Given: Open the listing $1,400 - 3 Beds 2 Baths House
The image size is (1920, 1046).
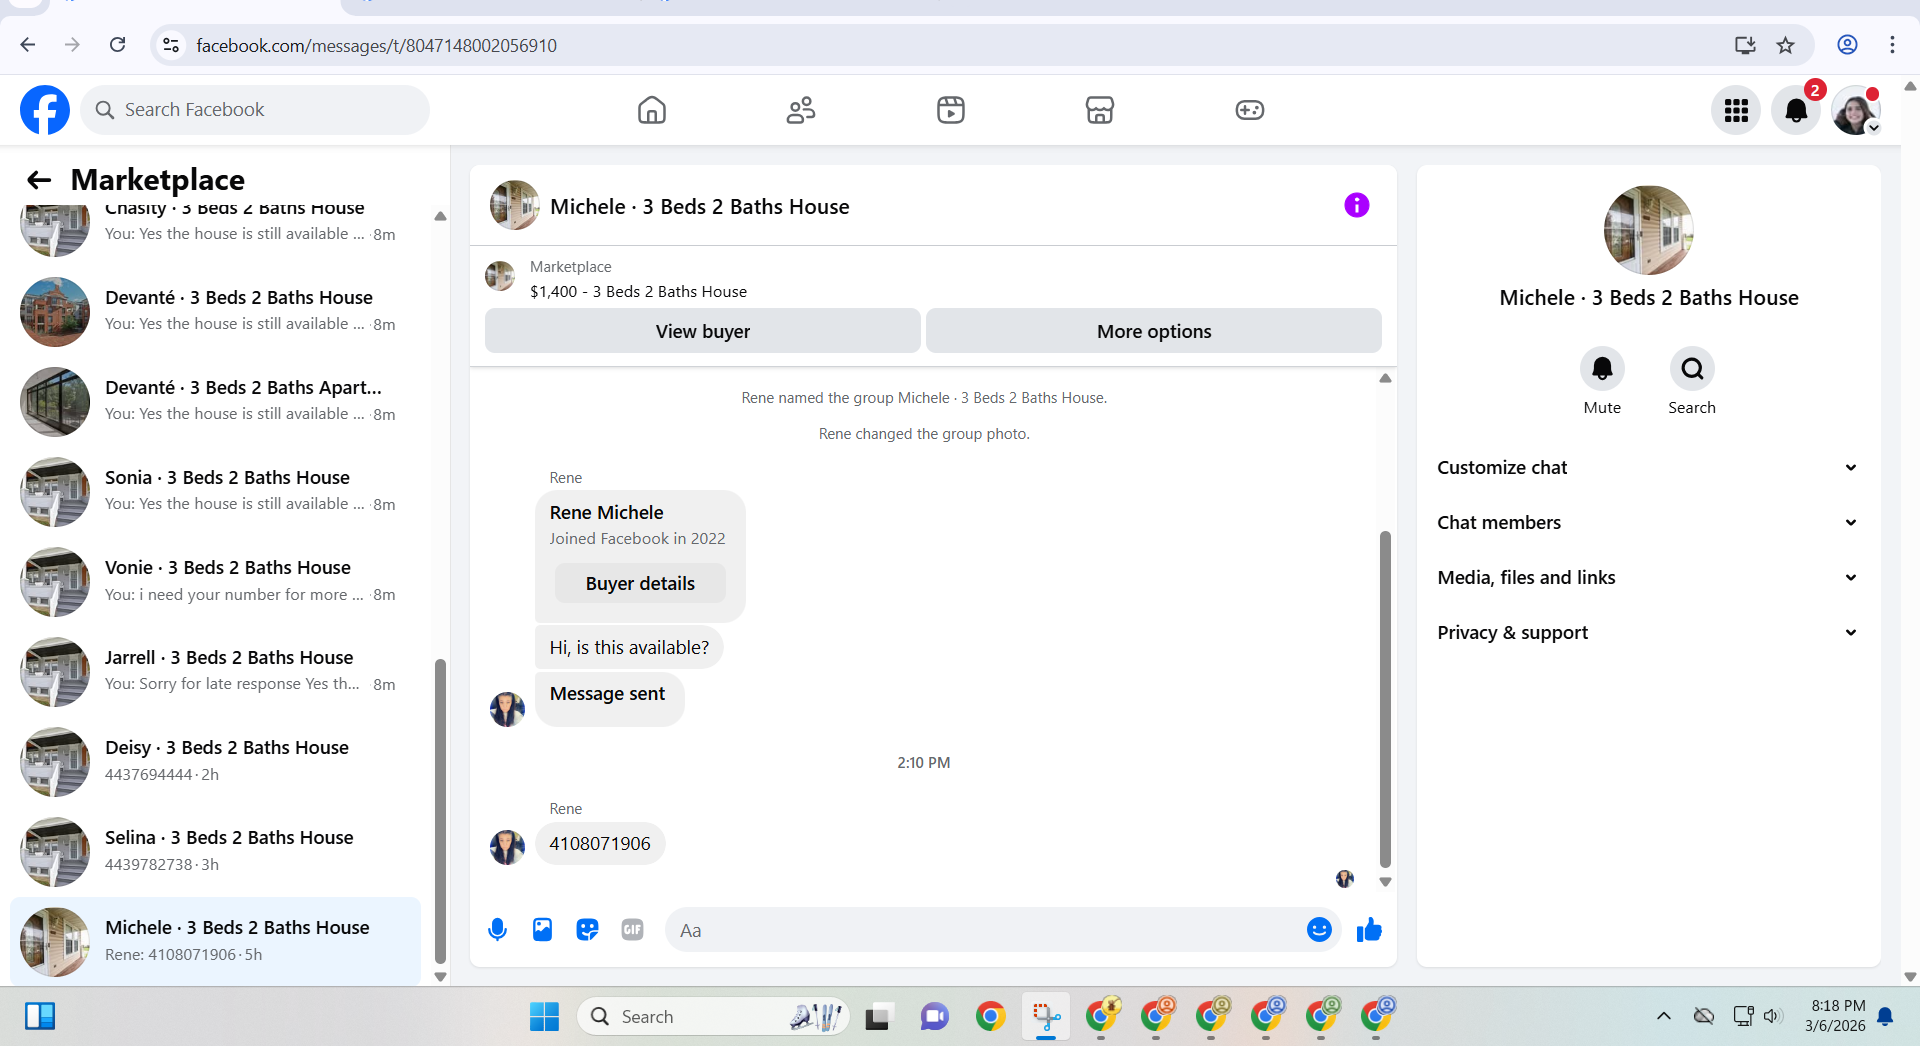Looking at the screenshot, I should click(x=638, y=291).
